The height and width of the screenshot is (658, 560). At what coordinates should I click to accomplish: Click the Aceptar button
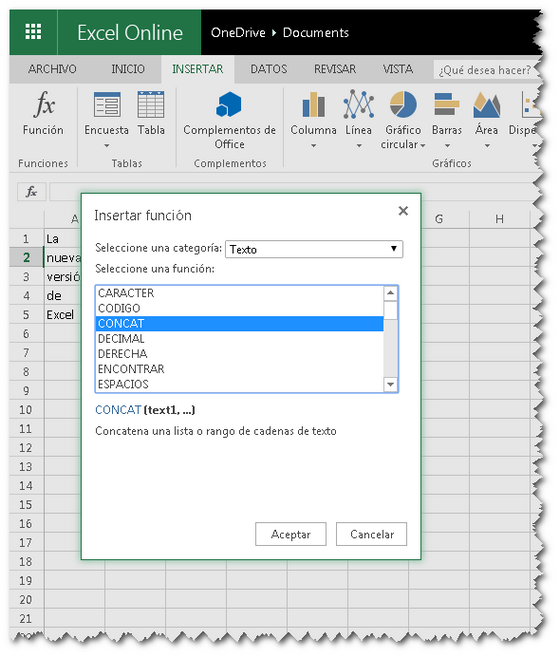[290, 534]
